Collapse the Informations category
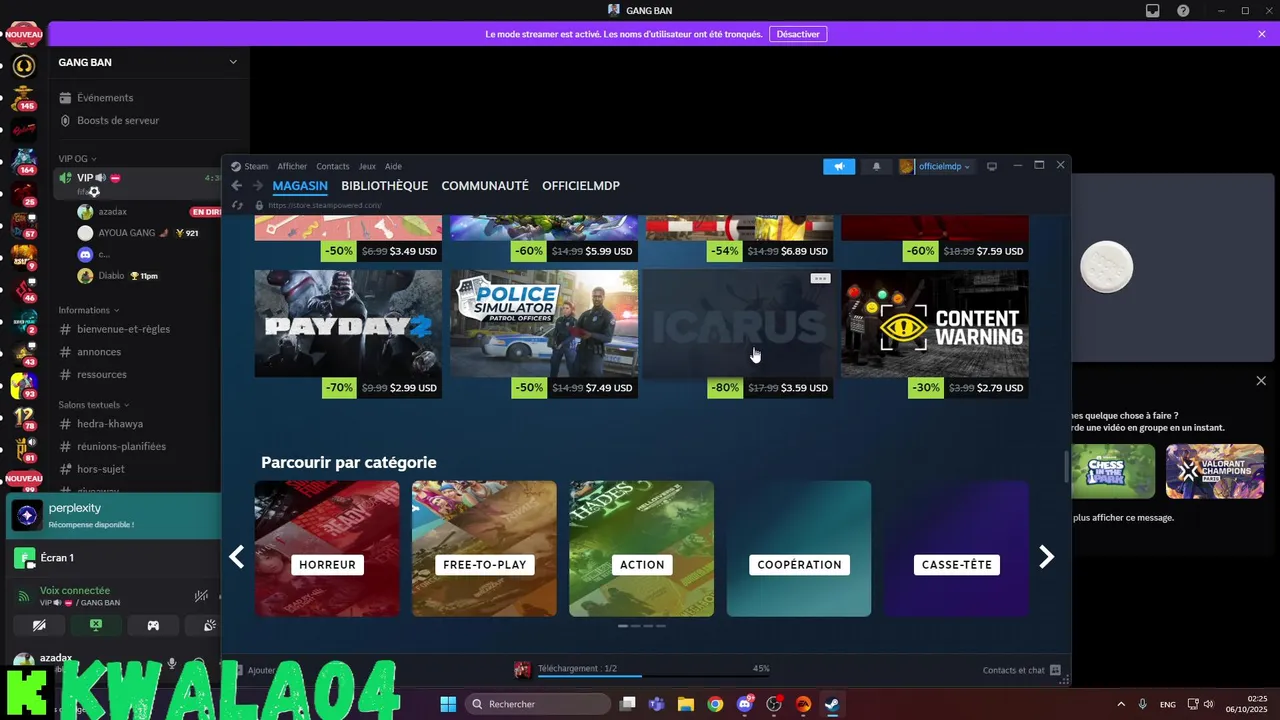1280x720 pixels. (88, 310)
